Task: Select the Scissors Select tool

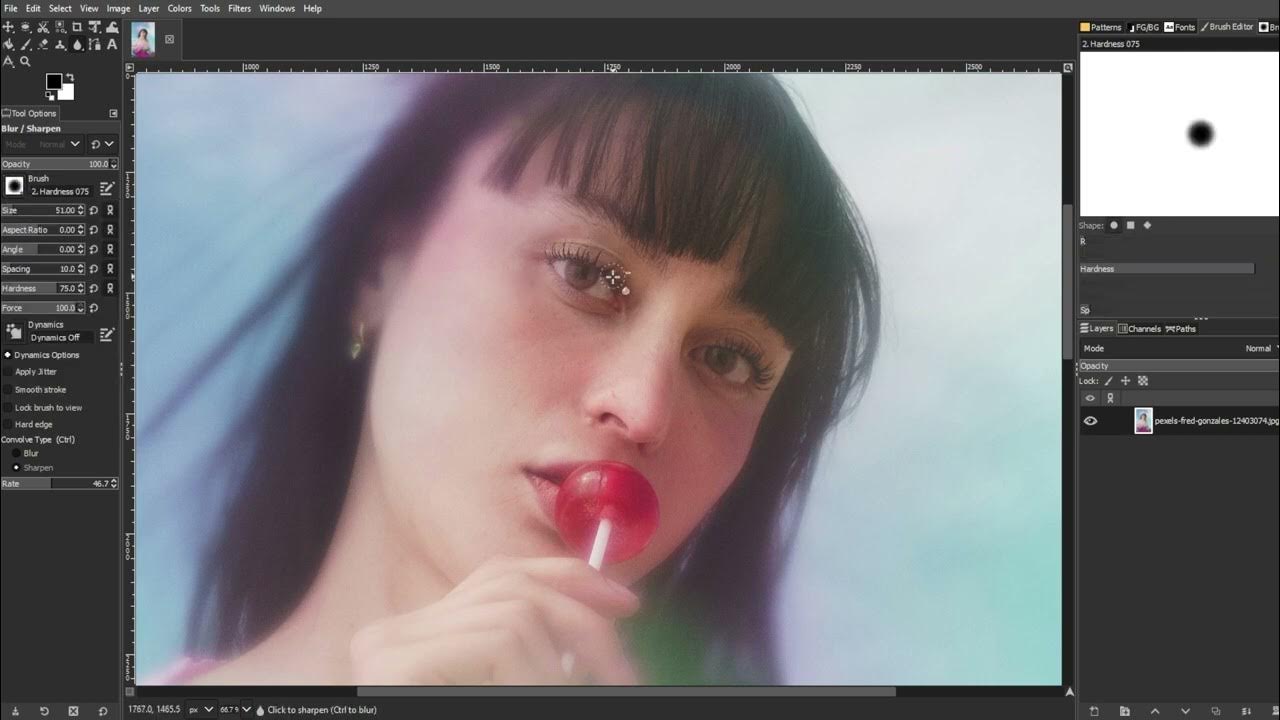Action: coord(43,27)
